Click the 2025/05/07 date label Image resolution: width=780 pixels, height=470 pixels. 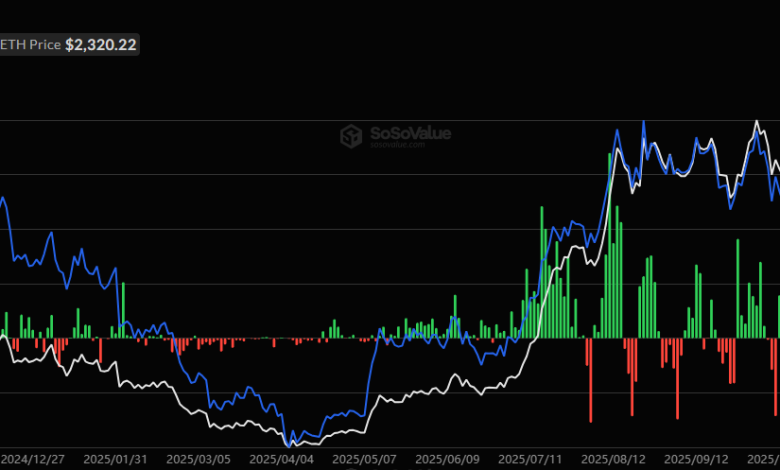pos(366,458)
